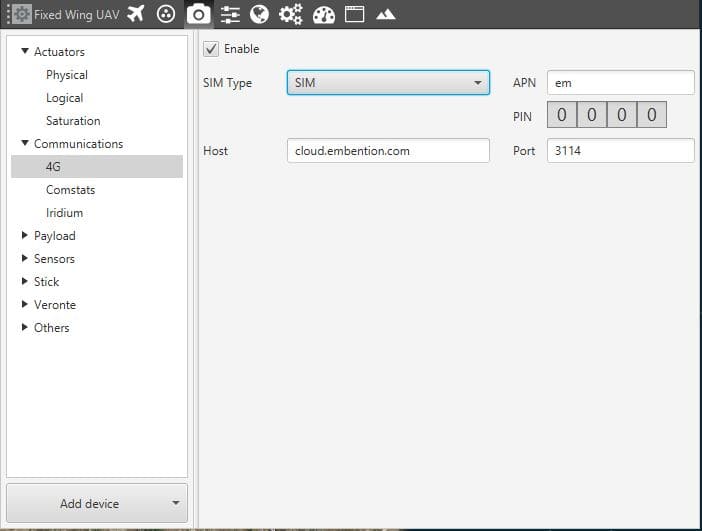Open the SIM Type dropdown
702x531 pixels.
pos(388,82)
